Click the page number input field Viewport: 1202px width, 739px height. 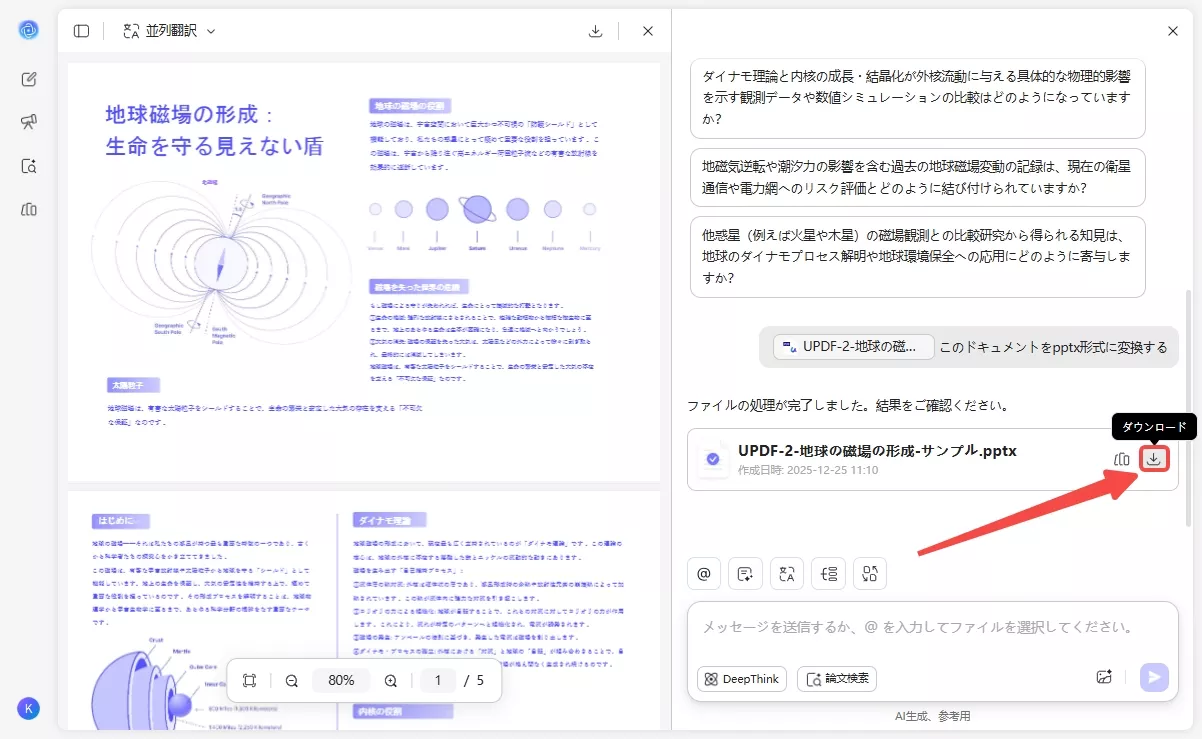click(x=437, y=680)
